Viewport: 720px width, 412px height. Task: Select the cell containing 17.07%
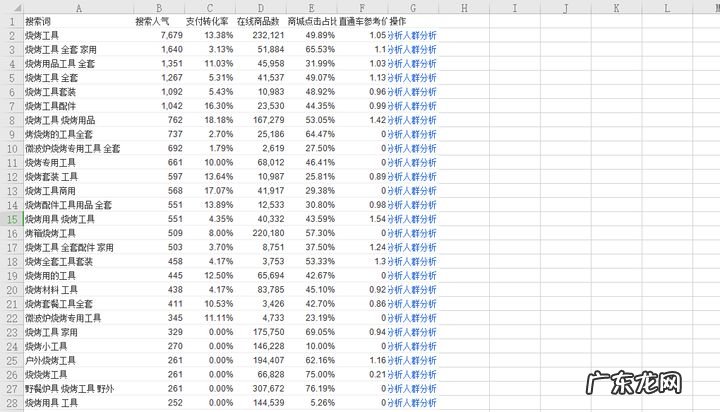[x=210, y=191]
